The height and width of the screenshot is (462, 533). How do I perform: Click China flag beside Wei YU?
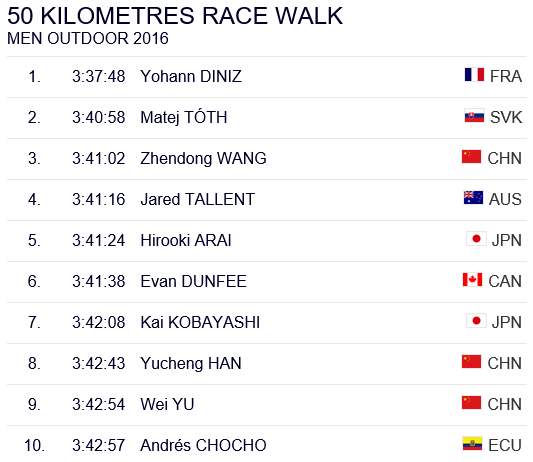(471, 403)
